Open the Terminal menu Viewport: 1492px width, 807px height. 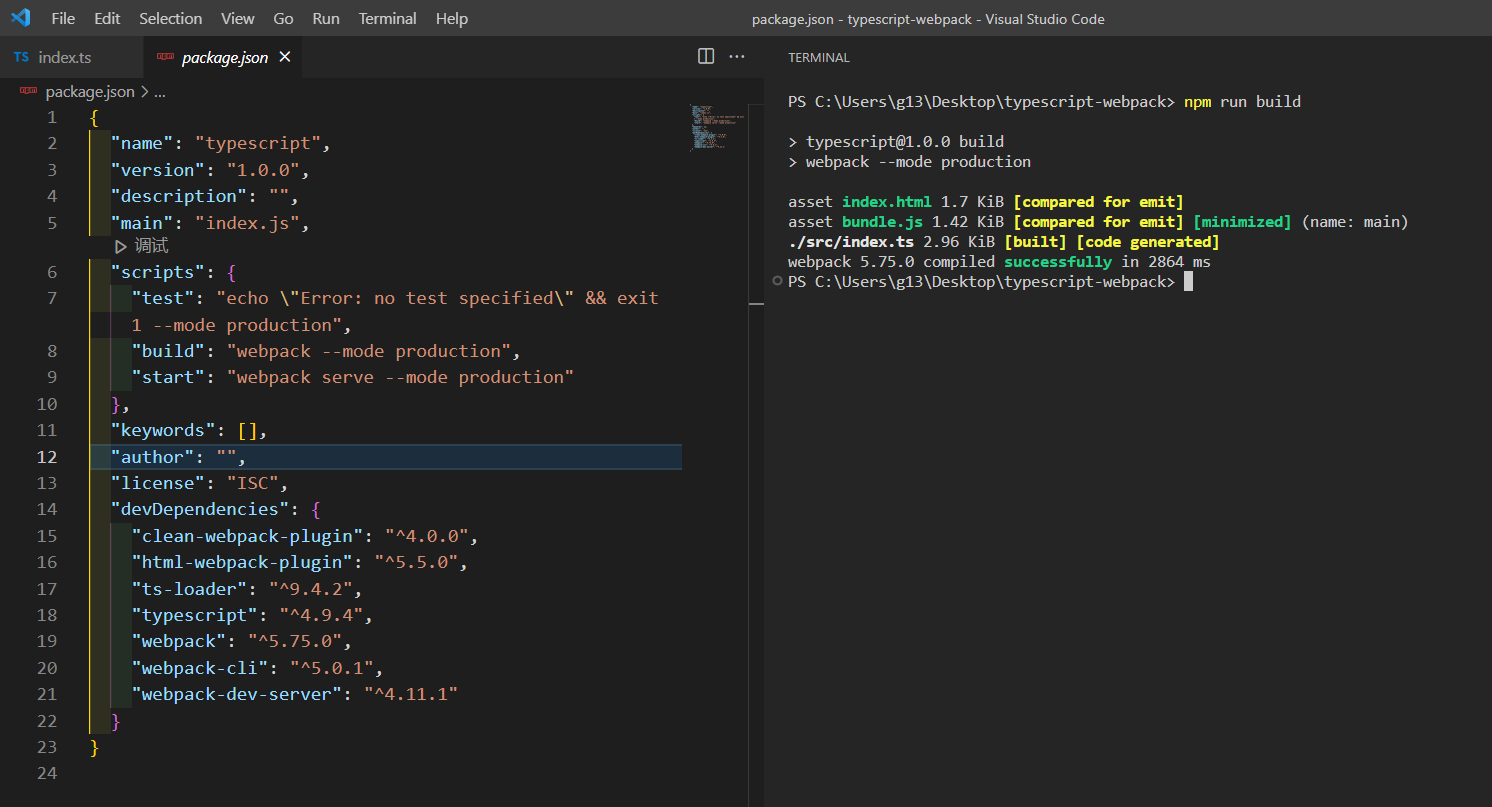pos(388,19)
